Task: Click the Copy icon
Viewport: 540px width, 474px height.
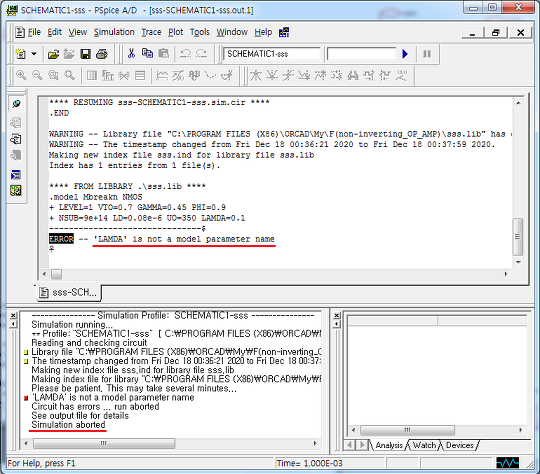Action: tap(147, 53)
